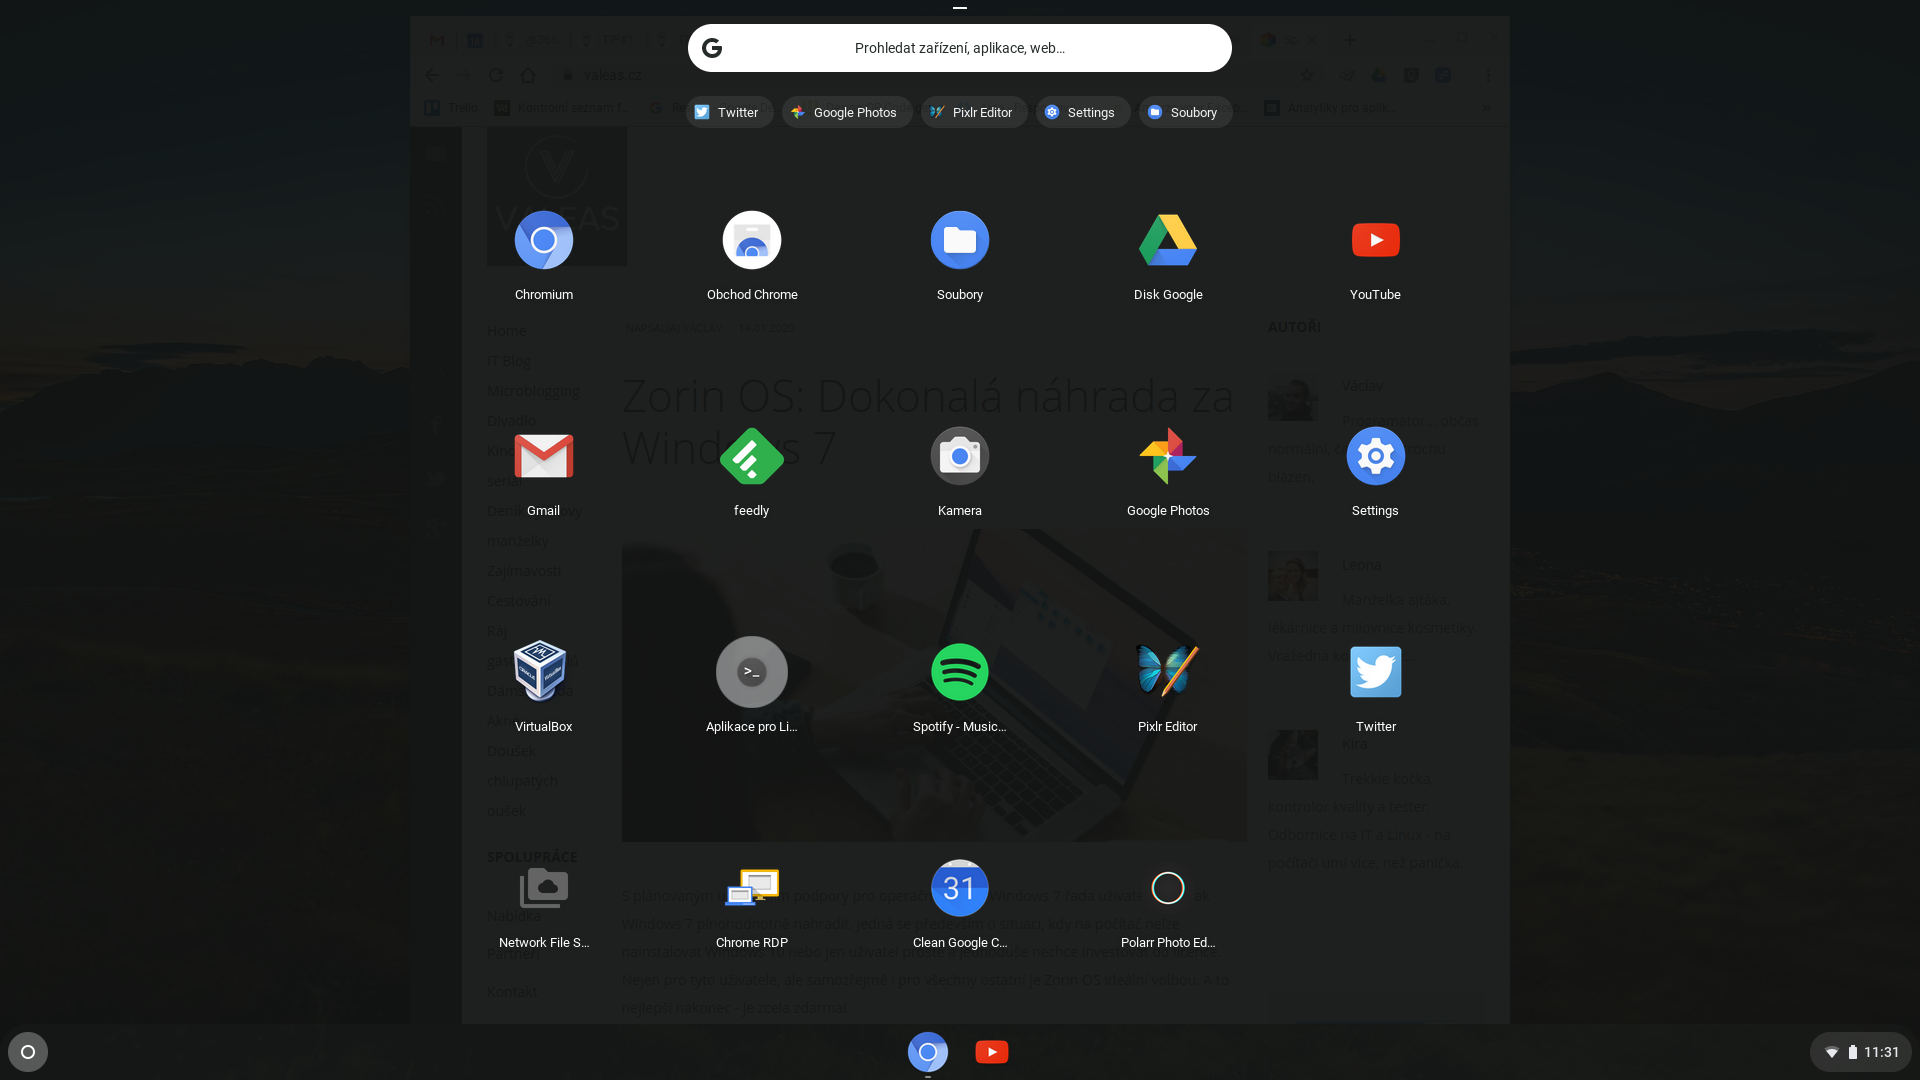Open Google Photos app in launcher grid
This screenshot has width=1920, height=1080.
point(1168,456)
